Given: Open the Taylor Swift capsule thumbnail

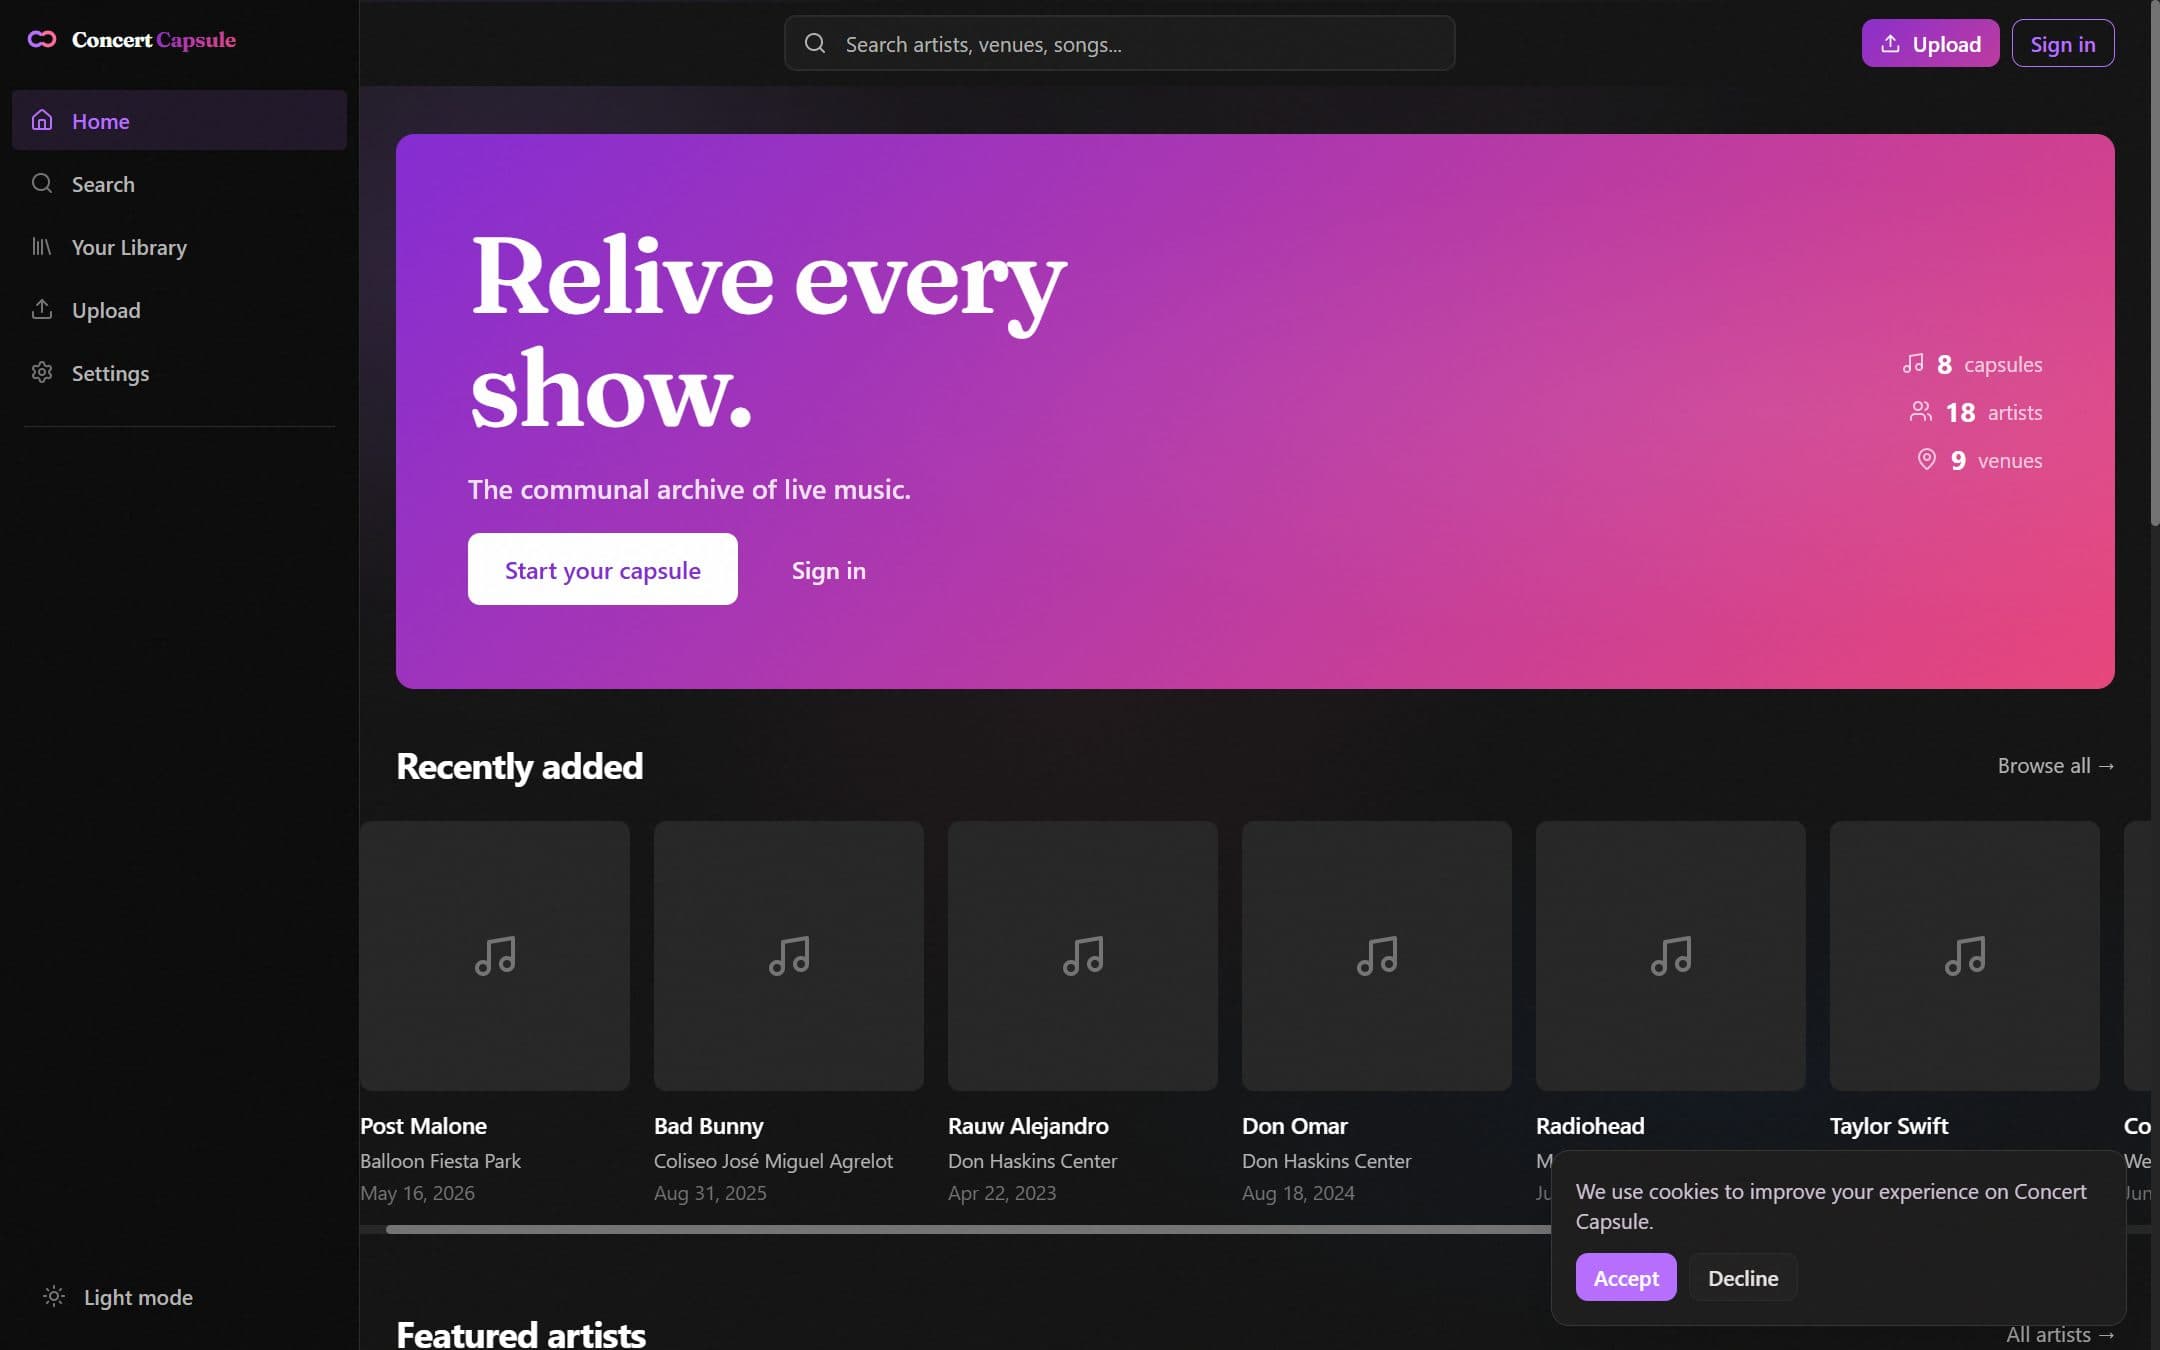Looking at the screenshot, I should click(1965, 956).
